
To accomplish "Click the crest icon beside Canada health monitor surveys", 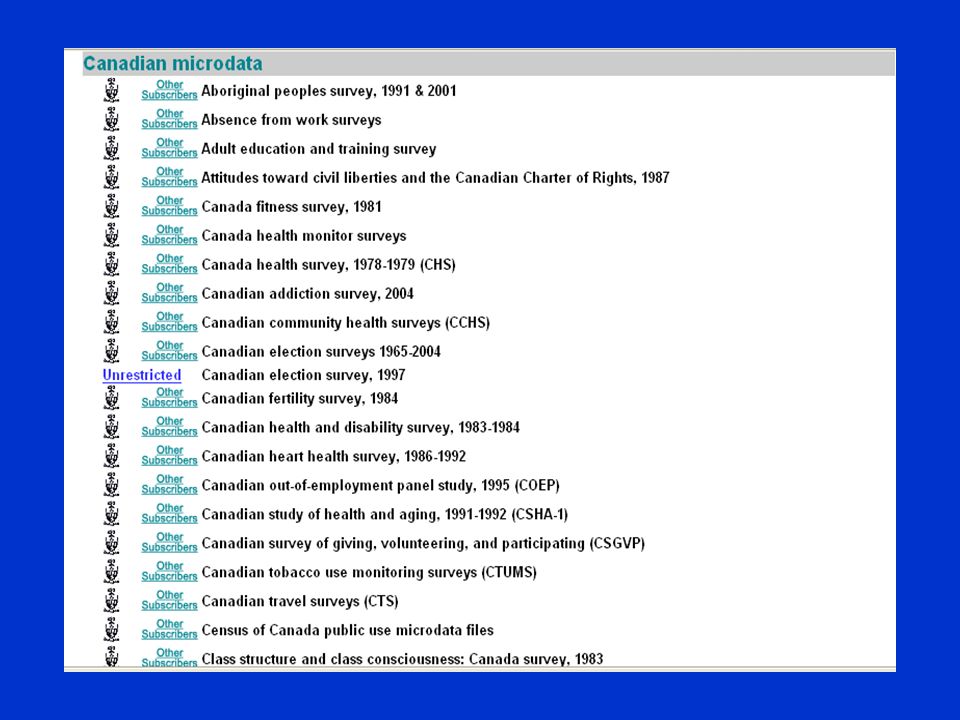I will pos(111,235).
